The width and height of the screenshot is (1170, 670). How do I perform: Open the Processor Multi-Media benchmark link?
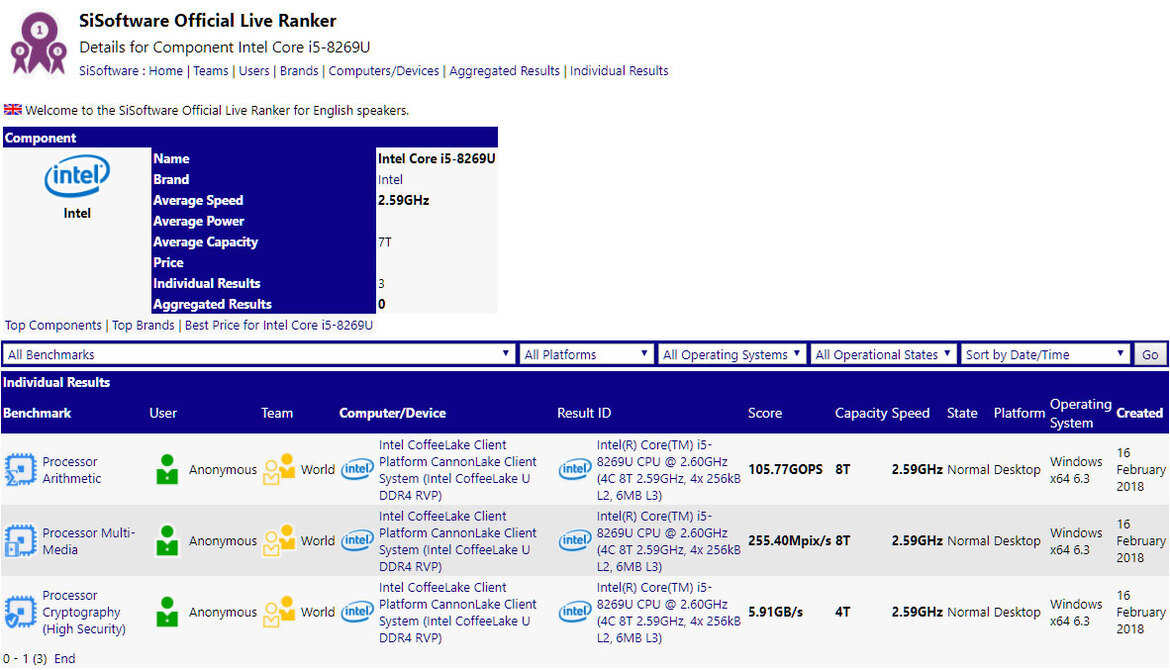89,541
